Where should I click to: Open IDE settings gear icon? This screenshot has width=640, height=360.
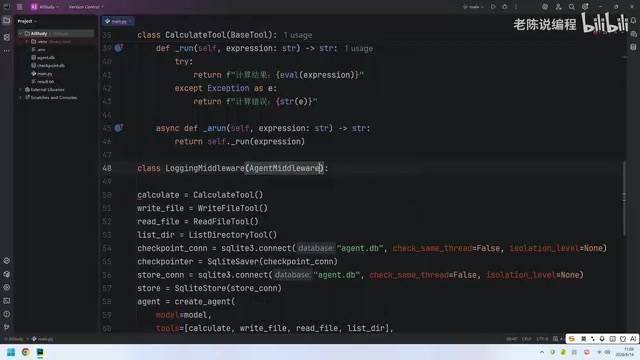click(585, 7)
